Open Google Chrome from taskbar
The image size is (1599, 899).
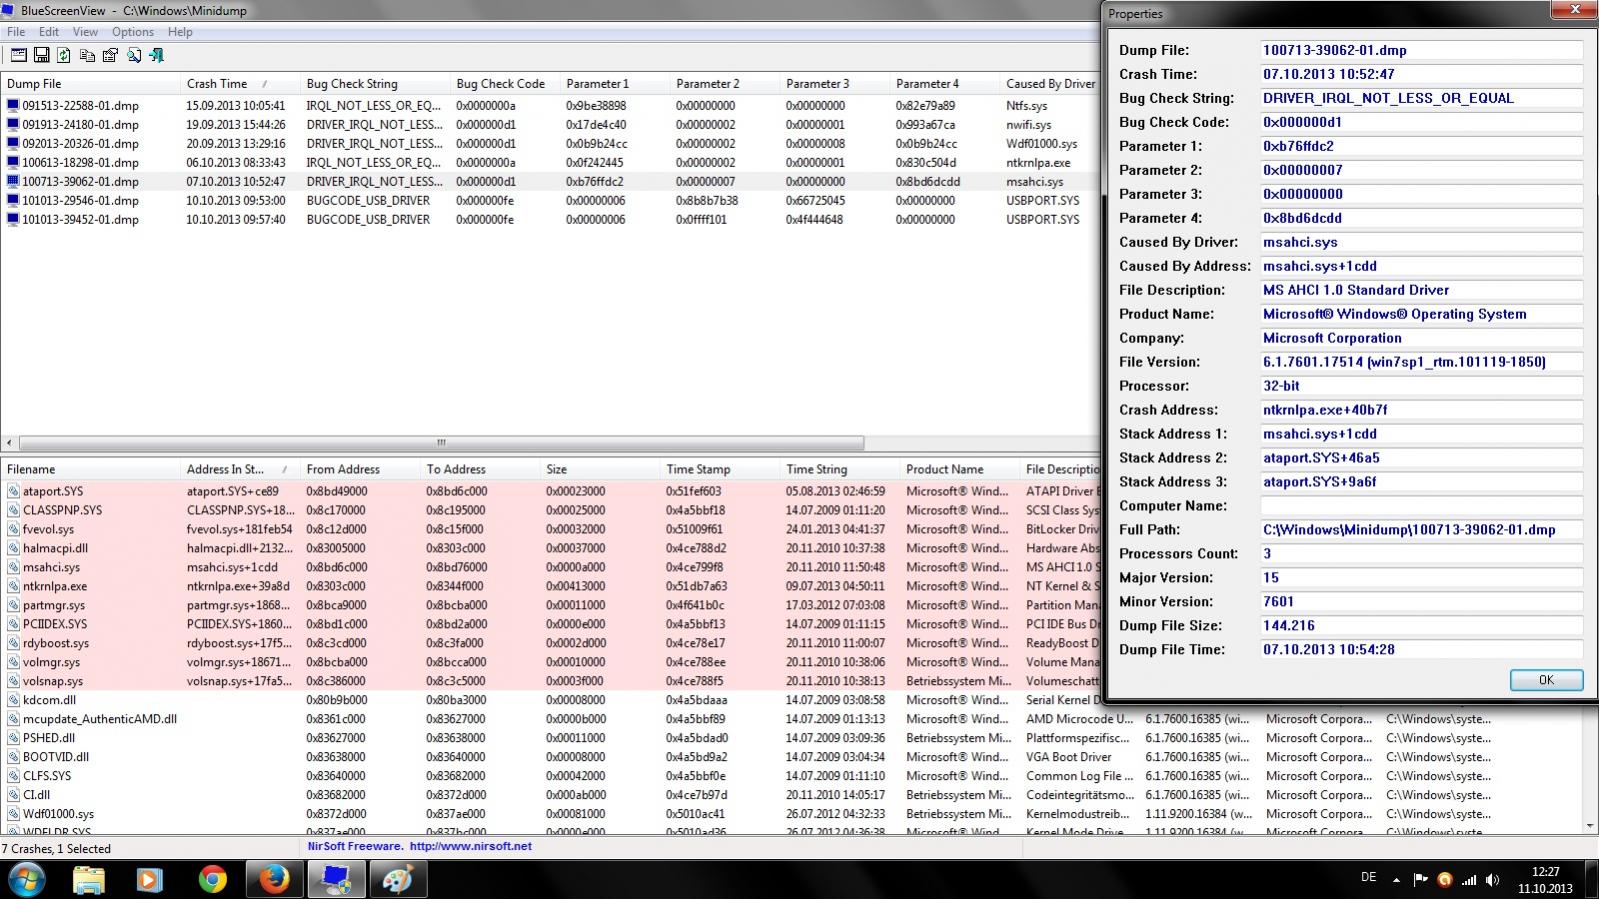coord(212,880)
